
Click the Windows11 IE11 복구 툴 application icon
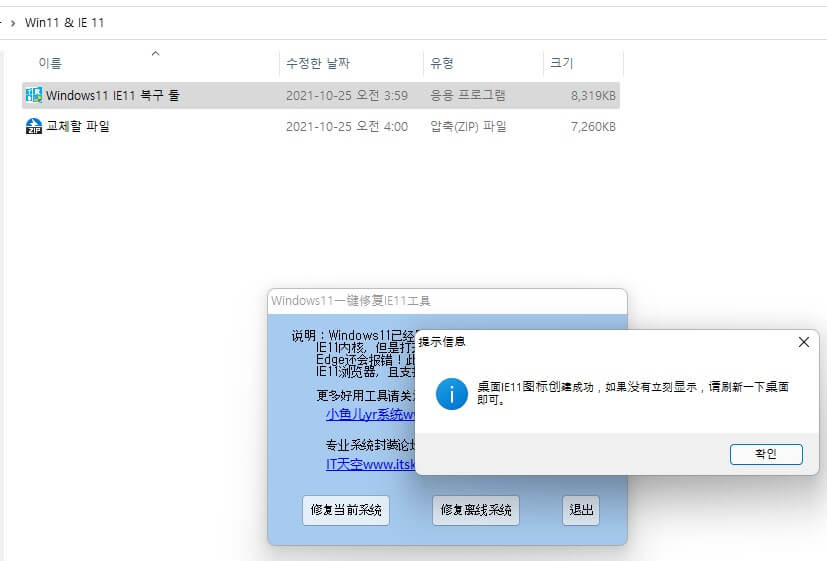[x=33, y=96]
